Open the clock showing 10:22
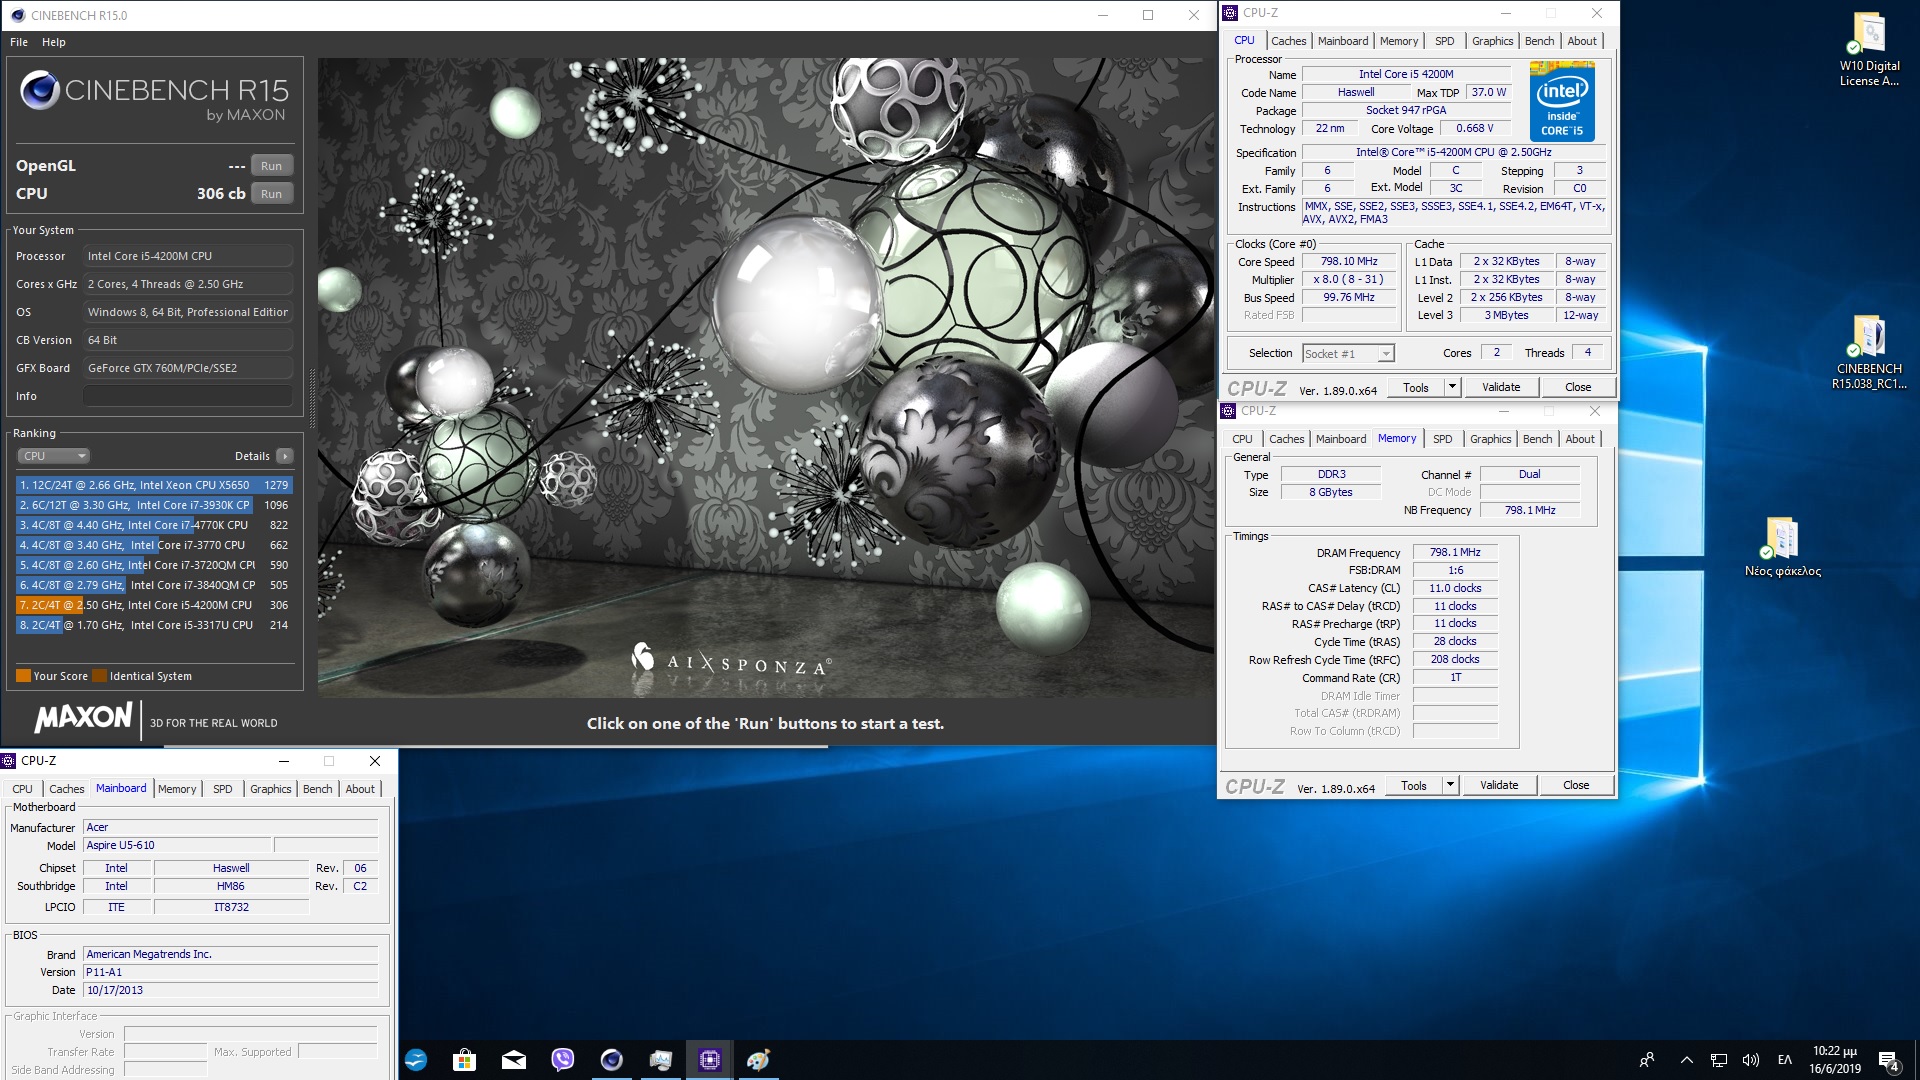Screen dimensions: 1920x1080 click(1834, 1060)
